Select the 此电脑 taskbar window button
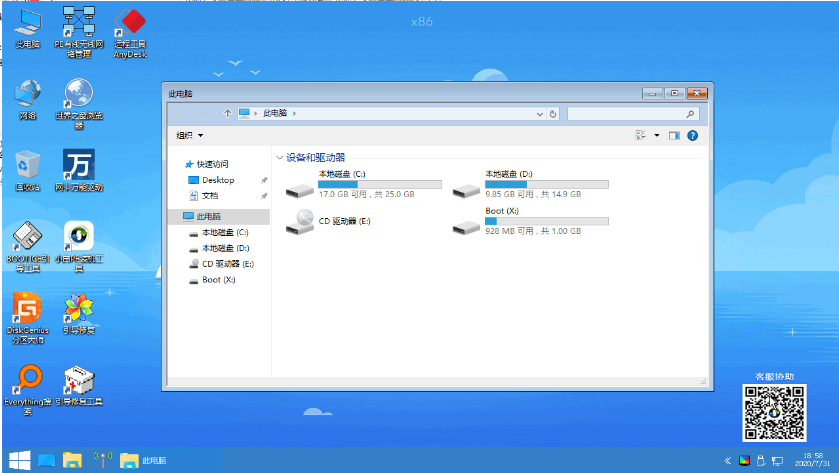 (143, 460)
